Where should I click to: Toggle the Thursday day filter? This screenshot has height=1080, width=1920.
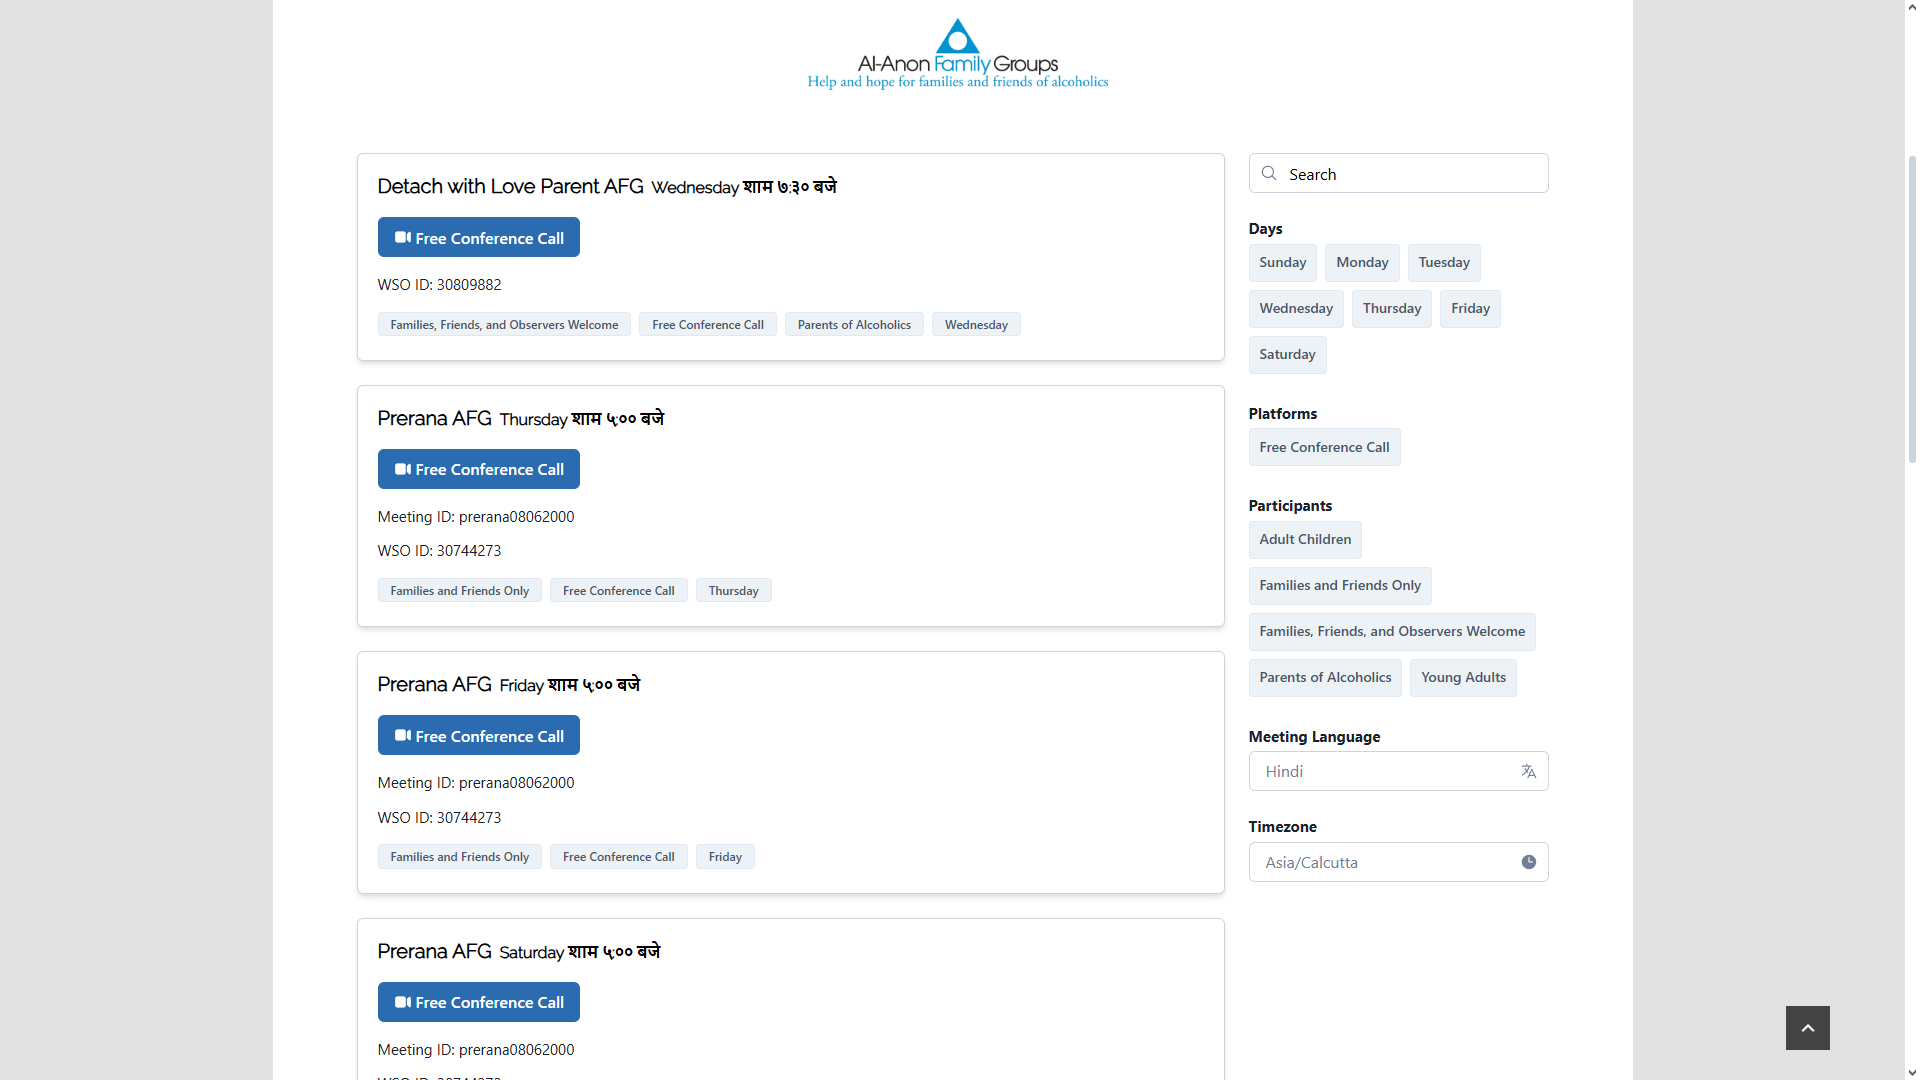(1391, 309)
